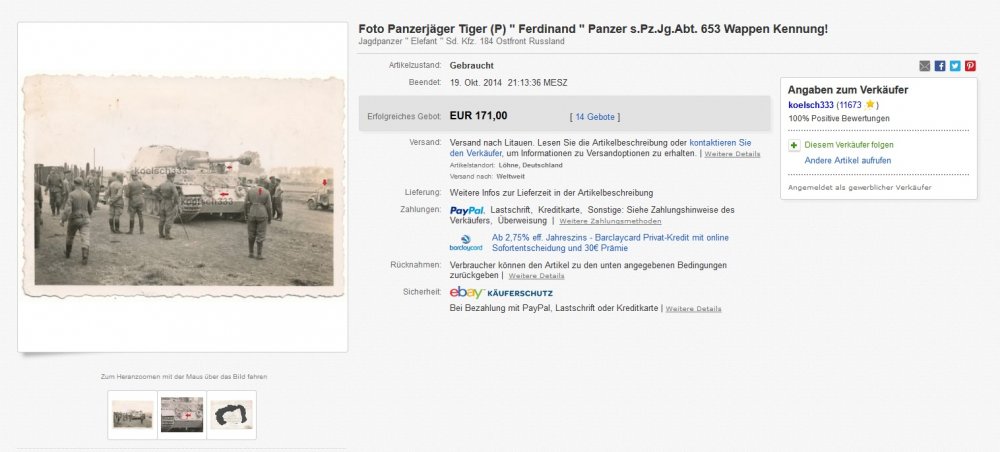This screenshot has height=452, width=1000.
Task: Expand "Weitere Zahlungsmethoden" link
Action: click(610, 220)
